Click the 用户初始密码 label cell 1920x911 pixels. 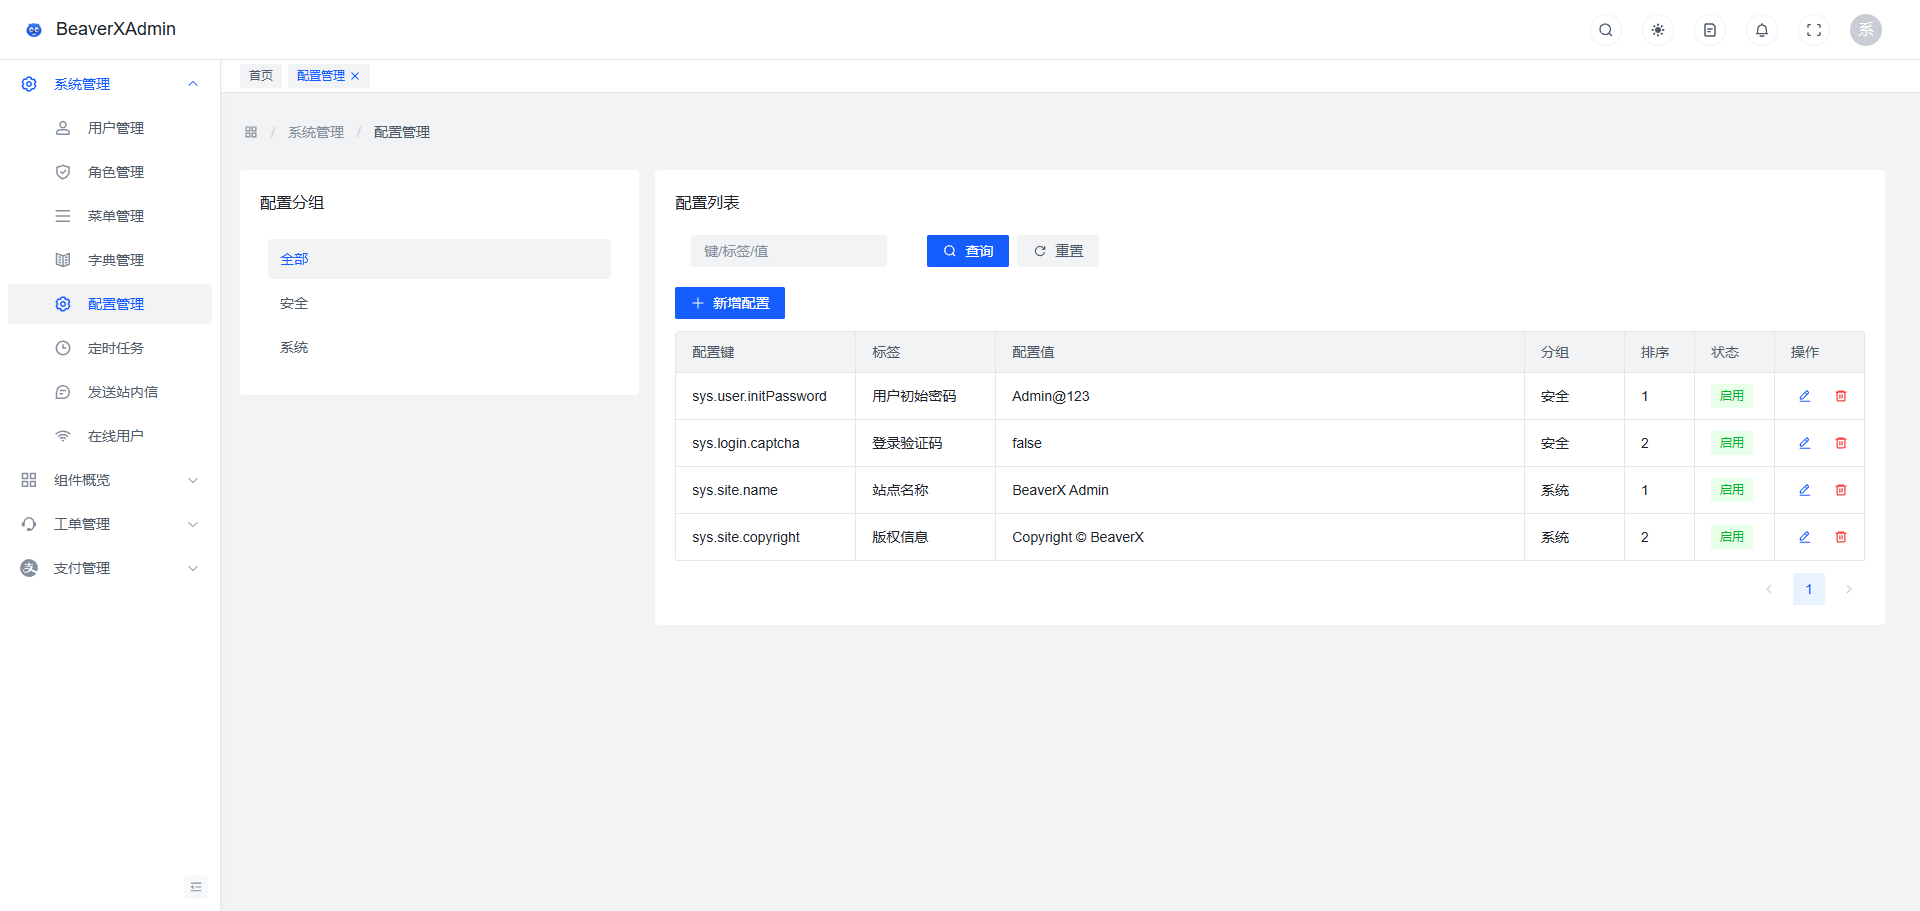pyautogui.click(x=925, y=396)
